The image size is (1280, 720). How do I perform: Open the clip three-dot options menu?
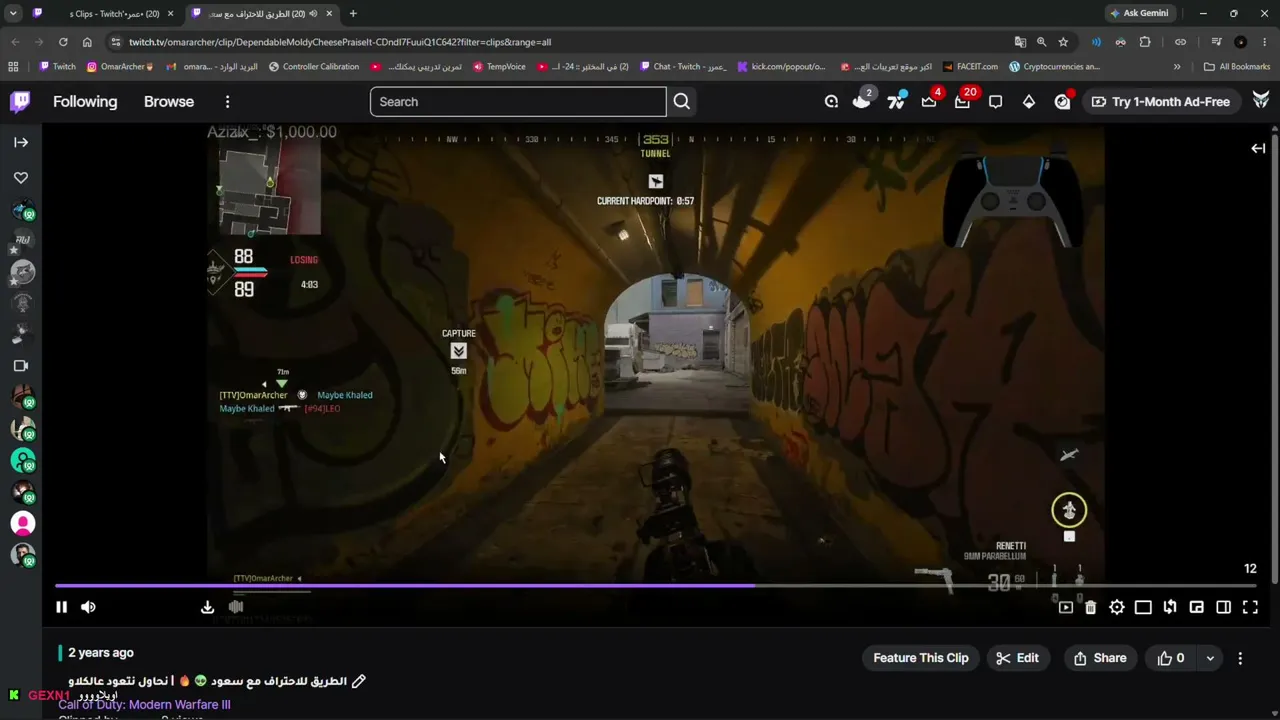click(x=1240, y=658)
